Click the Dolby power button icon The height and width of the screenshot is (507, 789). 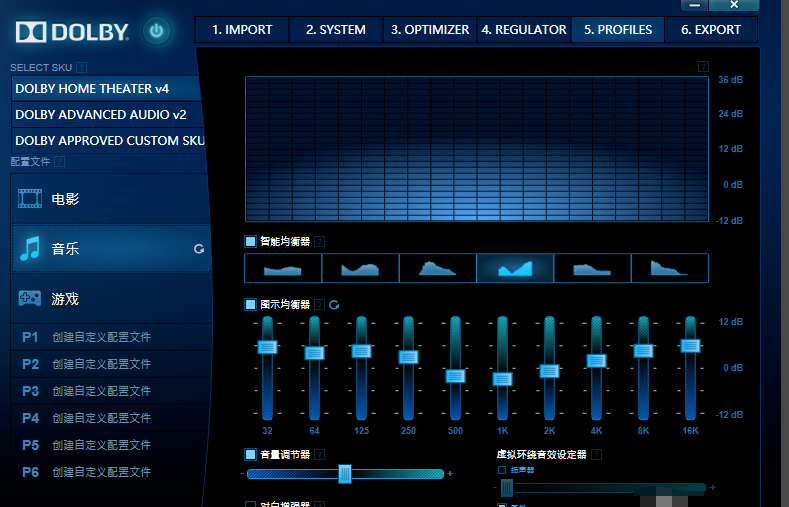156,30
